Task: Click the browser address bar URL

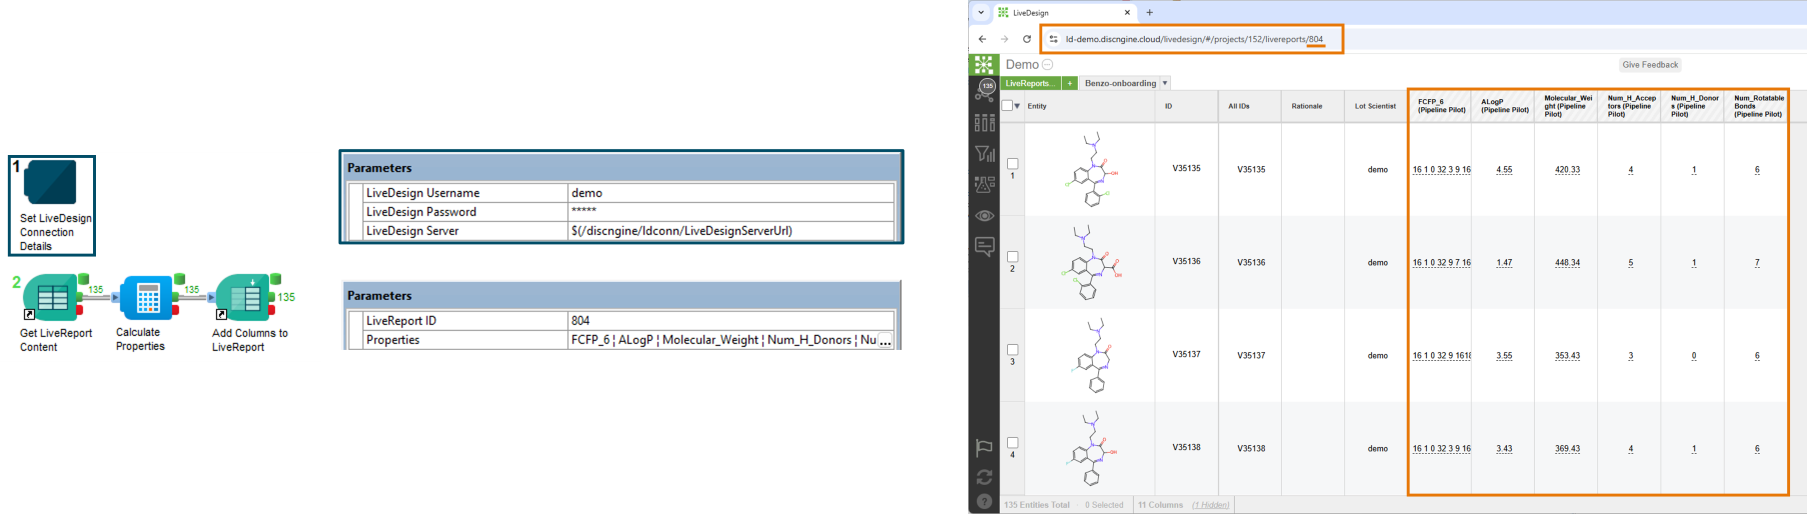Action: tap(1194, 39)
